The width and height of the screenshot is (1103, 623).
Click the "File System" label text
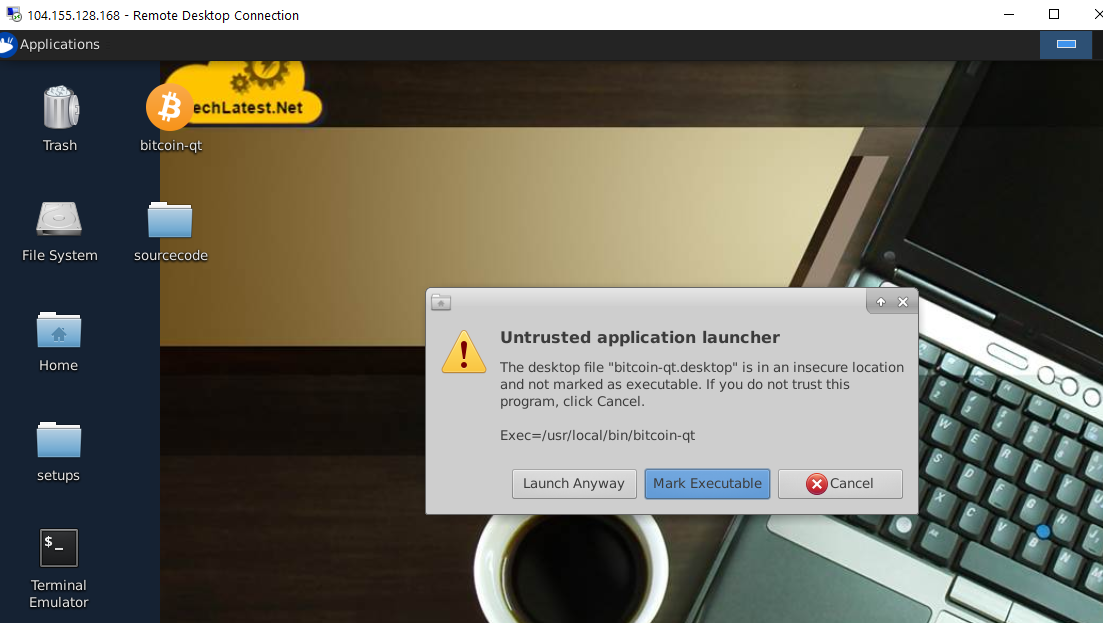click(60, 255)
